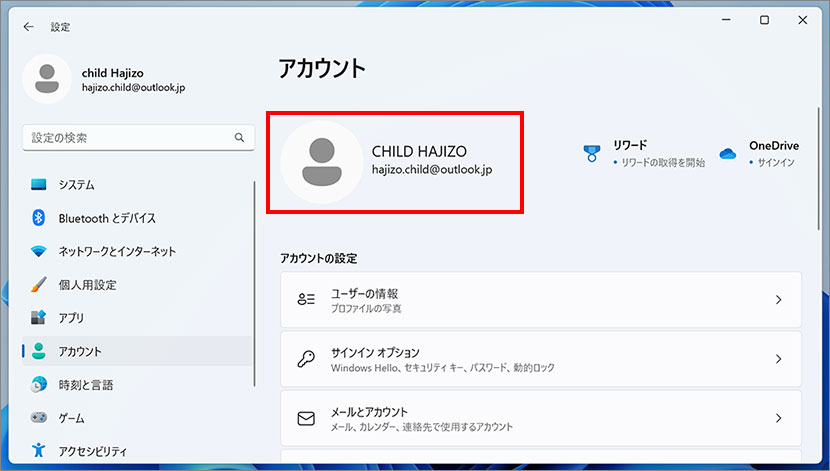The image size is (830, 471).
Task: Click the main page vertical scrollbar
Action: tap(818, 168)
